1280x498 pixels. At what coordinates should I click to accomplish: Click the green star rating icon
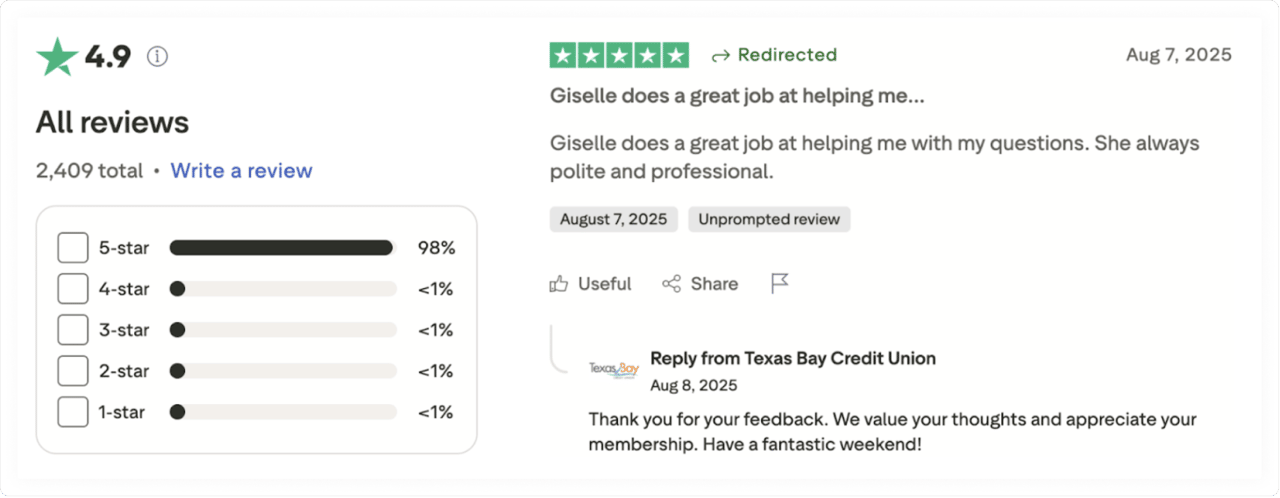[57, 57]
